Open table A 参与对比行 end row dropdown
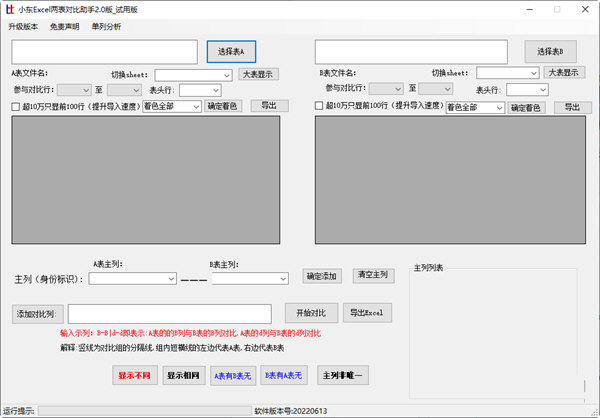The height and width of the screenshot is (418, 600). pos(124,90)
